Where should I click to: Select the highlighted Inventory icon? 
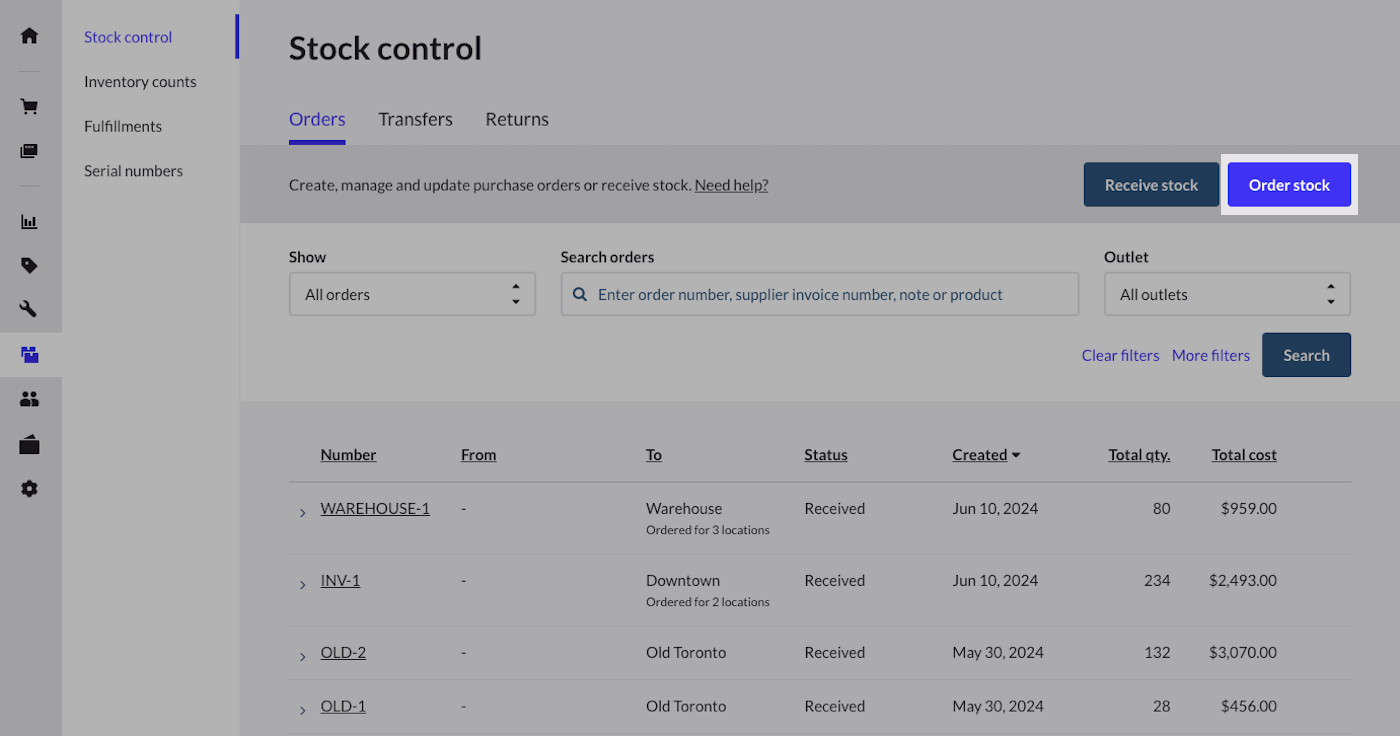tap(29, 354)
